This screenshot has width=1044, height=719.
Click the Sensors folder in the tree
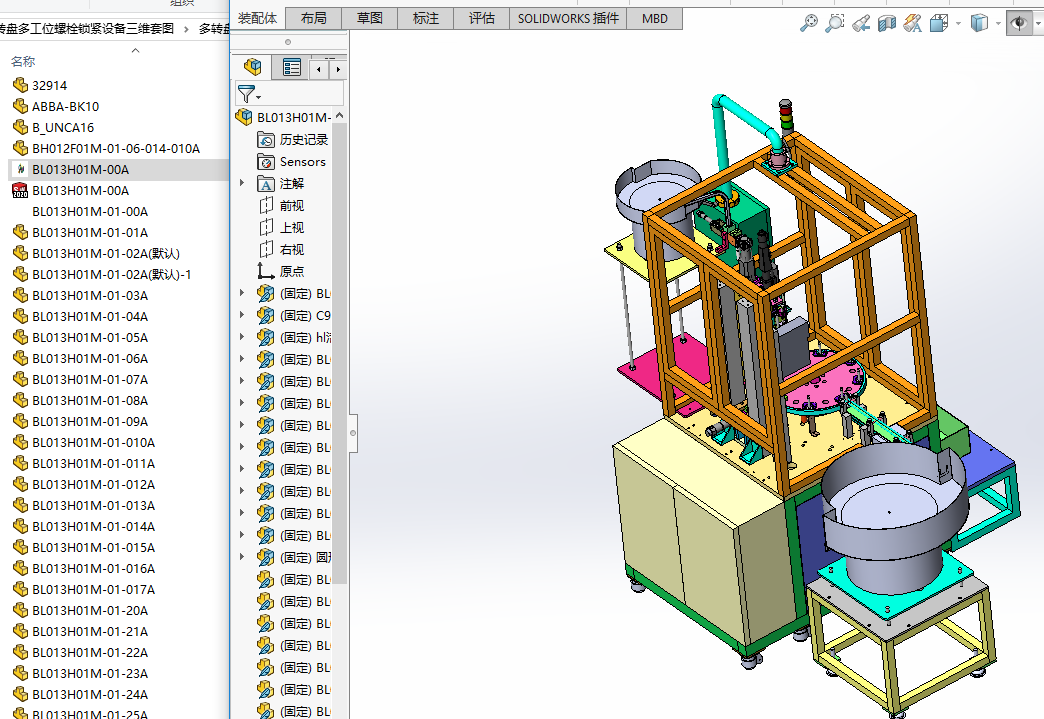pos(302,162)
